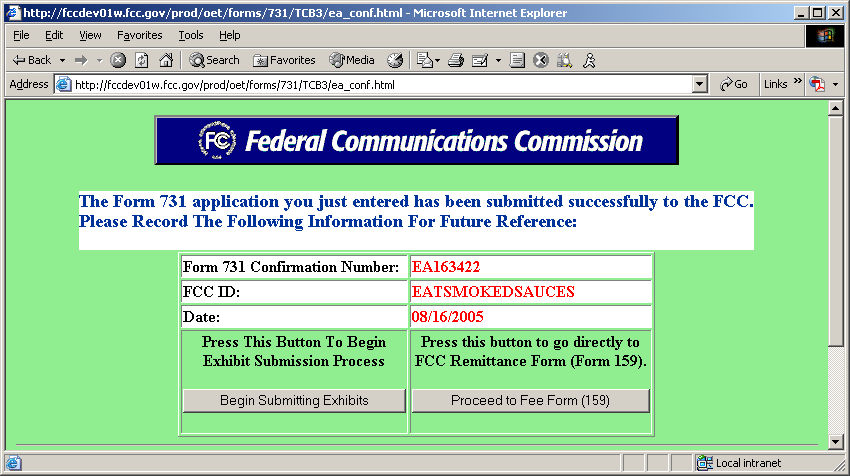Image resolution: width=850 pixels, height=476 pixels.
Task: Go to the Home page icon
Action: [166, 60]
